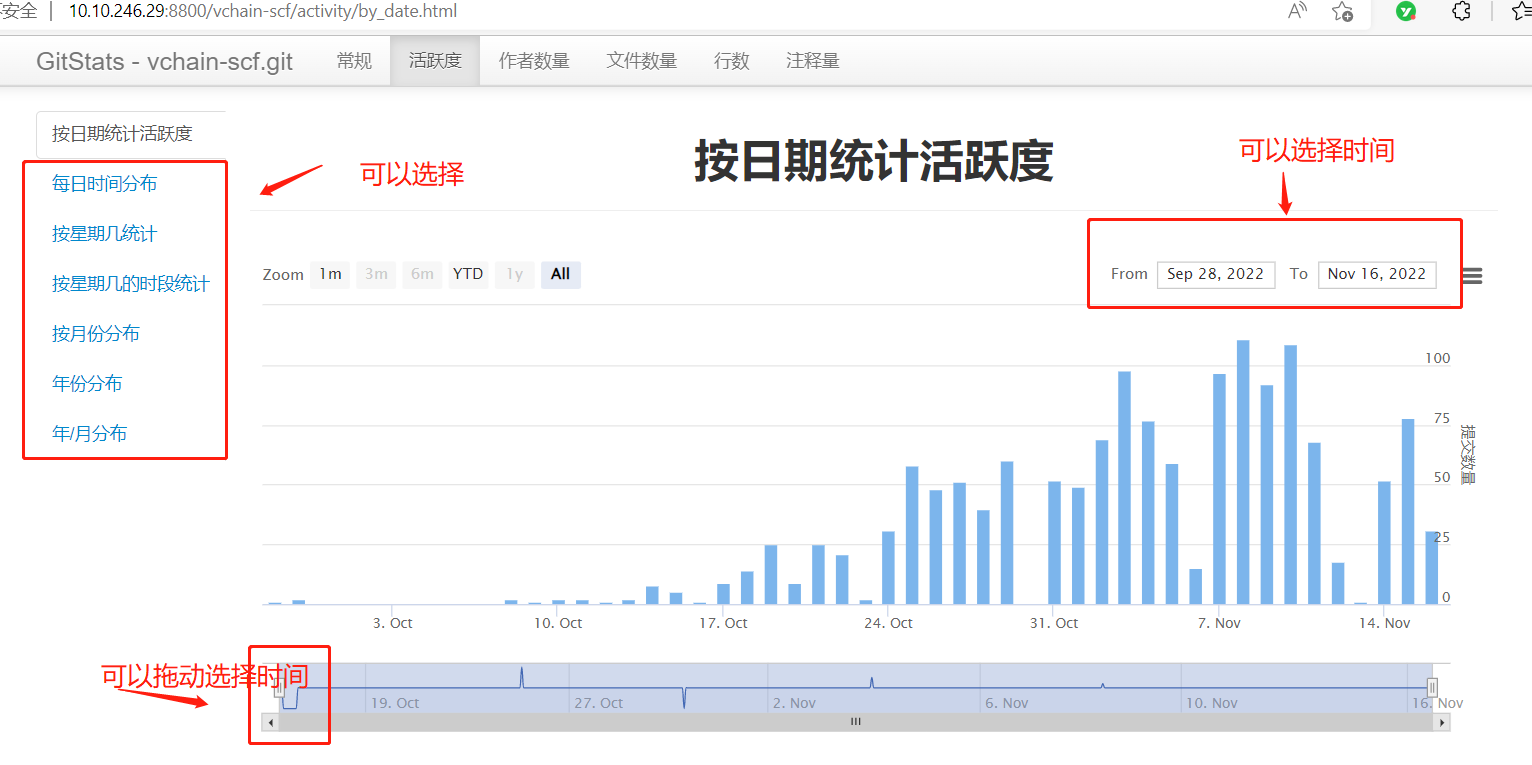Image resolution: width=1532 pixels, height=765 pixels.
Task: Click the left navigator range handle
Action: coord(279,688)
